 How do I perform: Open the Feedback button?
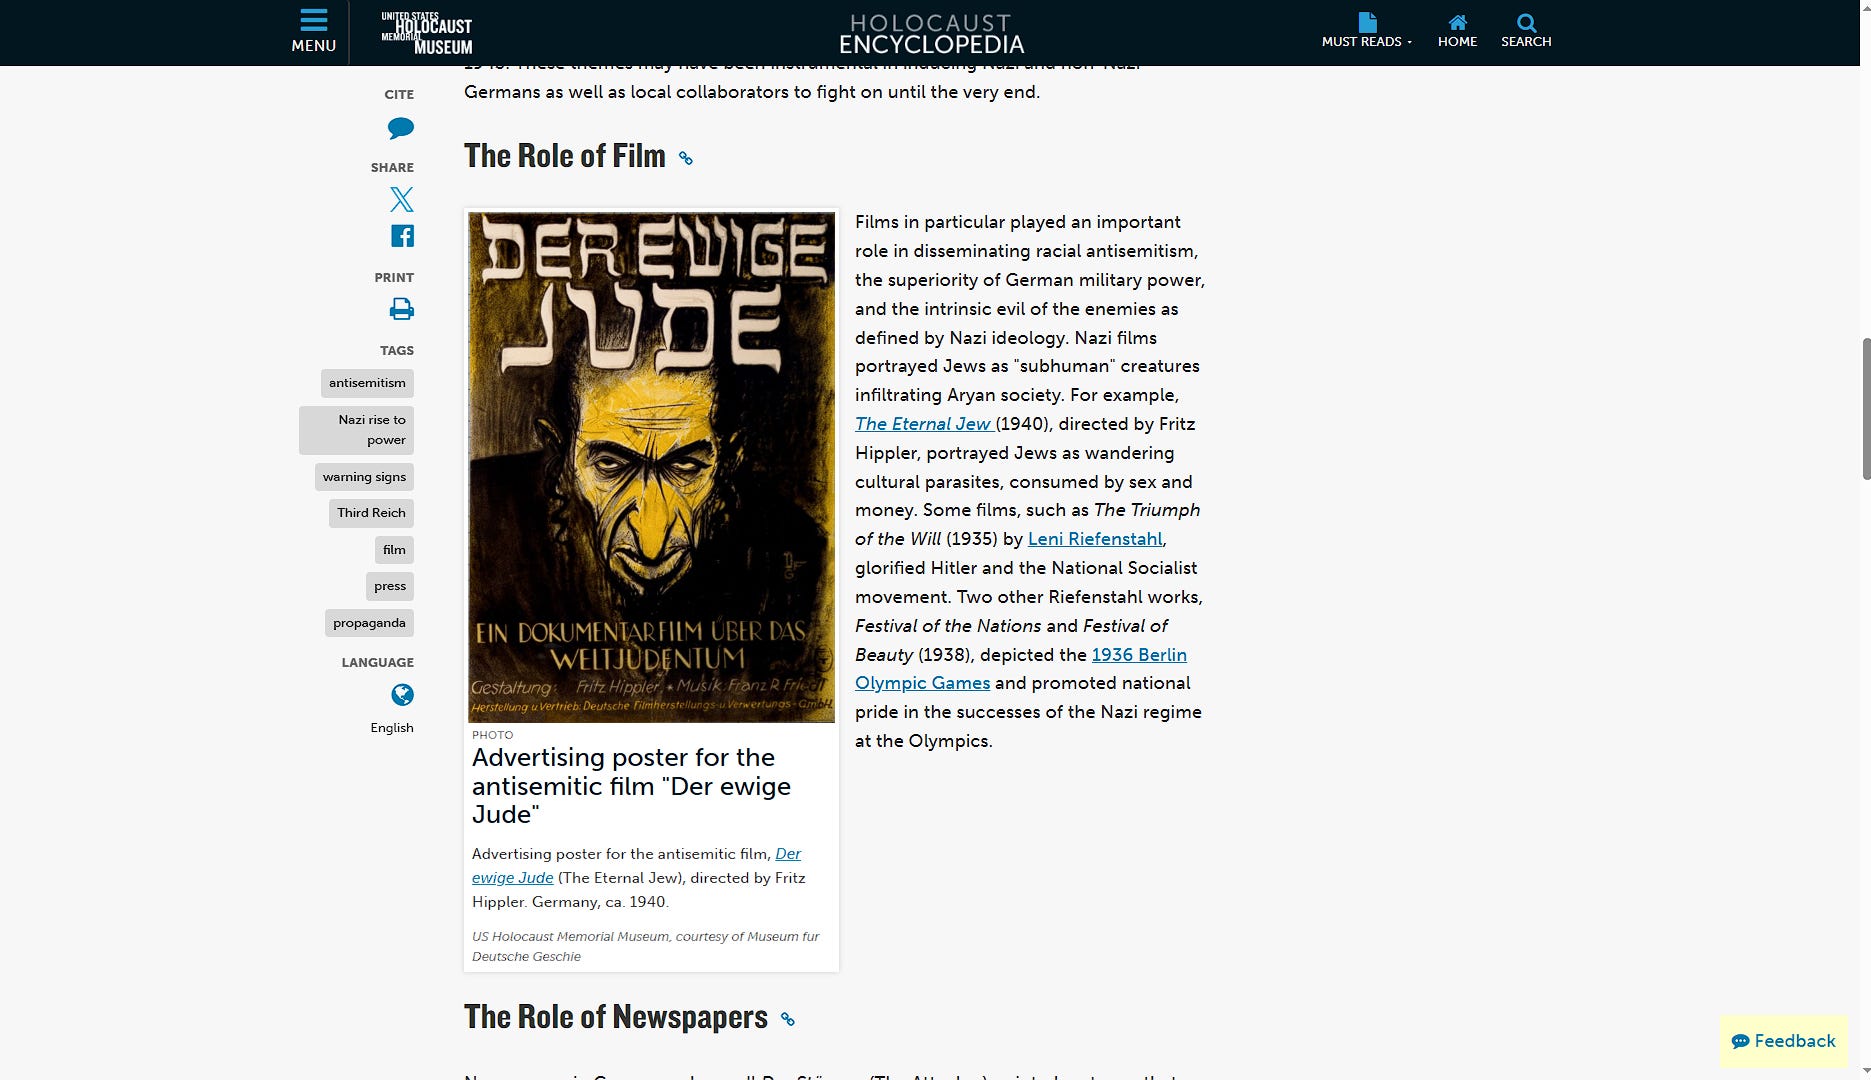point(1784,1041)
